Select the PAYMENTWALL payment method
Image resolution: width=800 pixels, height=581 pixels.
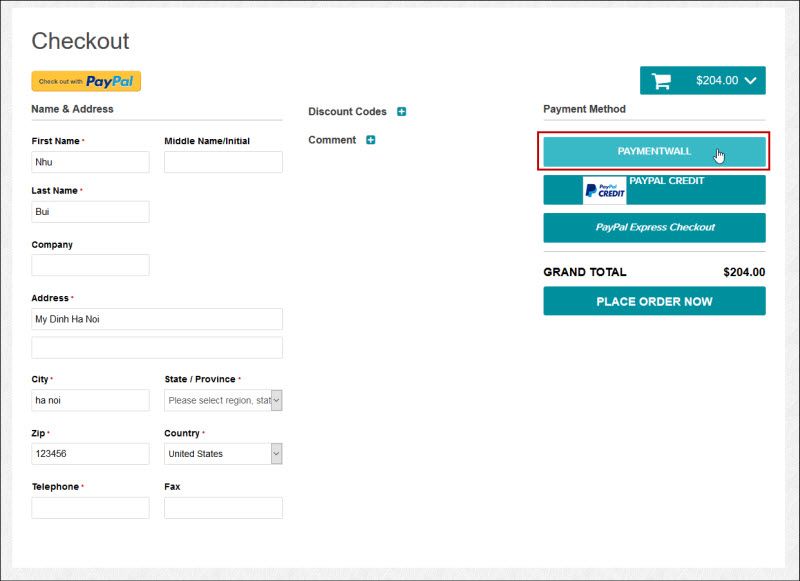654,151
